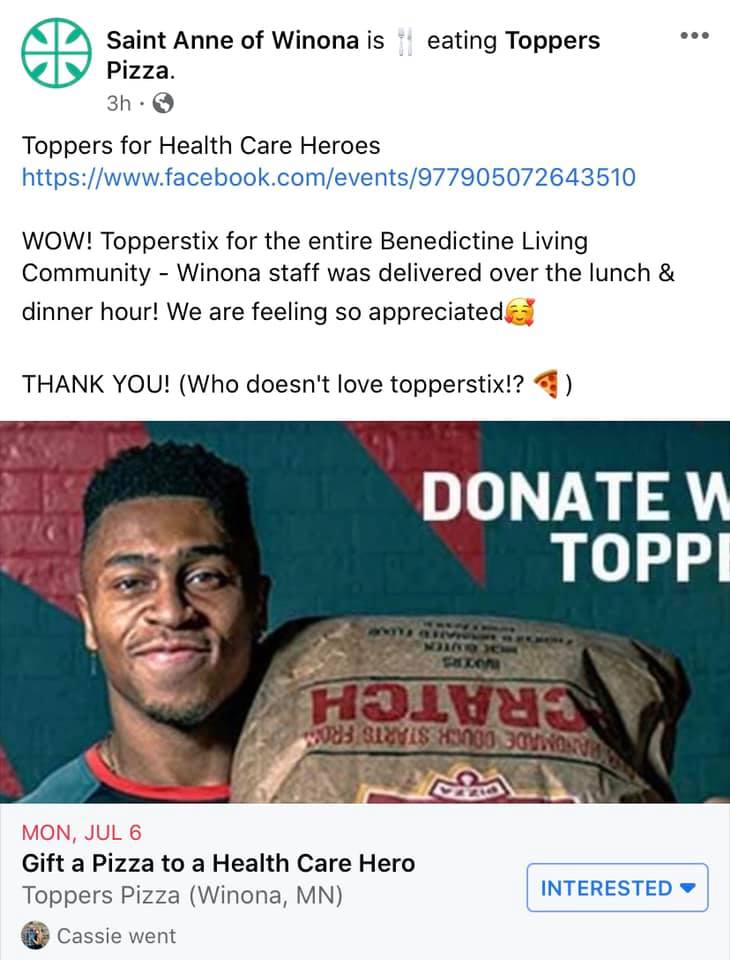The image size is (730, 960).
Task: Click the smiling hearts emoji
Action: pyautogui.click(x=520, y=312)
